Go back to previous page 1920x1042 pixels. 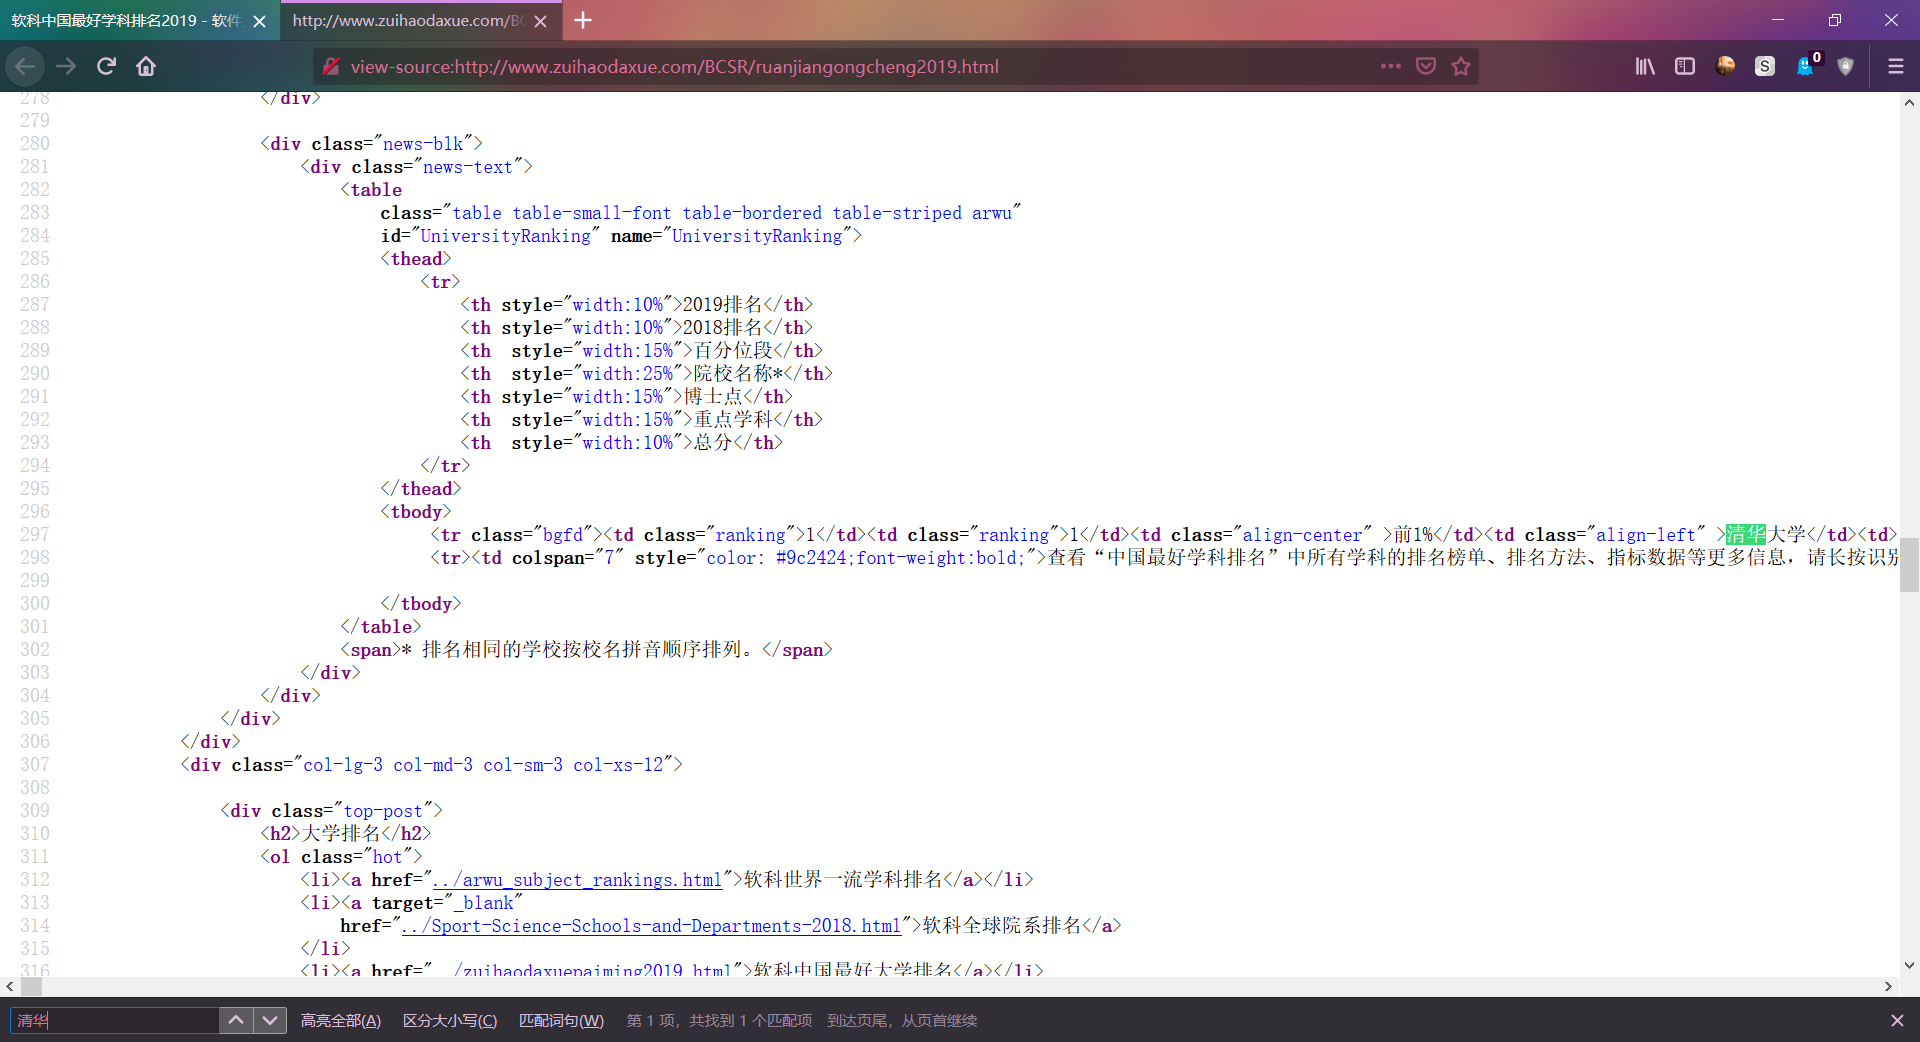(x=25, y=66)
